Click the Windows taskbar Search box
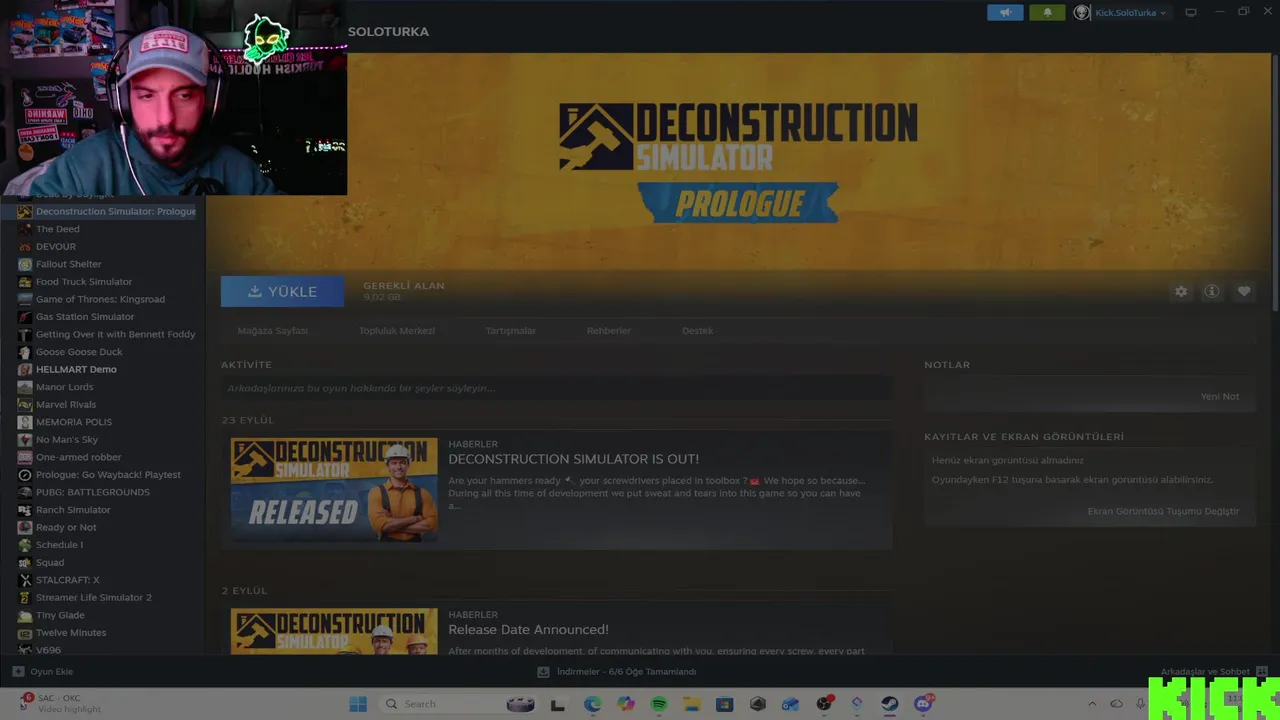 (460, 704)
